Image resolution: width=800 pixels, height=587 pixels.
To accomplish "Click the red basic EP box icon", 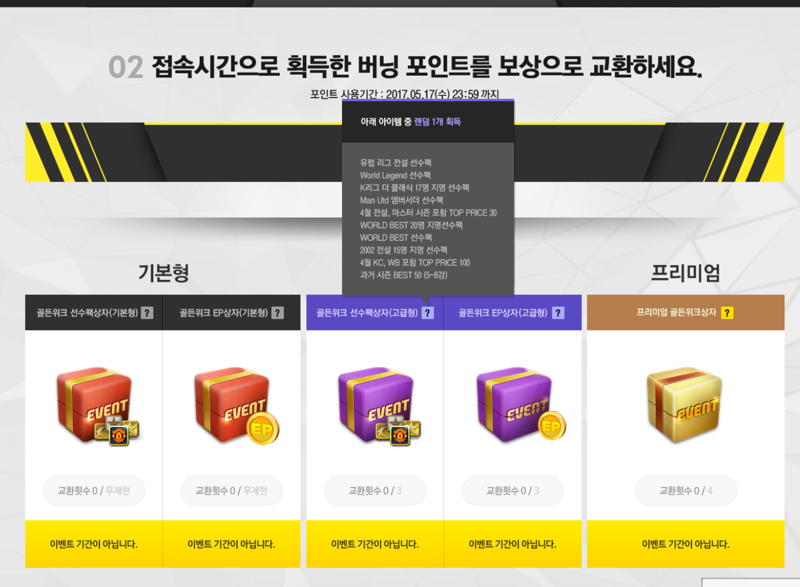I will [x=236, y=406].
